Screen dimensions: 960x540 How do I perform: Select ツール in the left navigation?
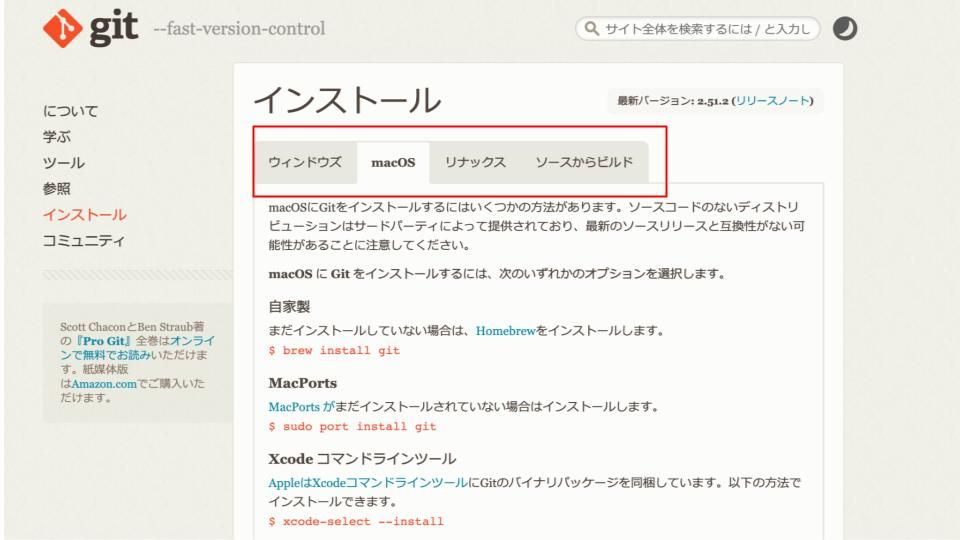(x=63, y=162)
